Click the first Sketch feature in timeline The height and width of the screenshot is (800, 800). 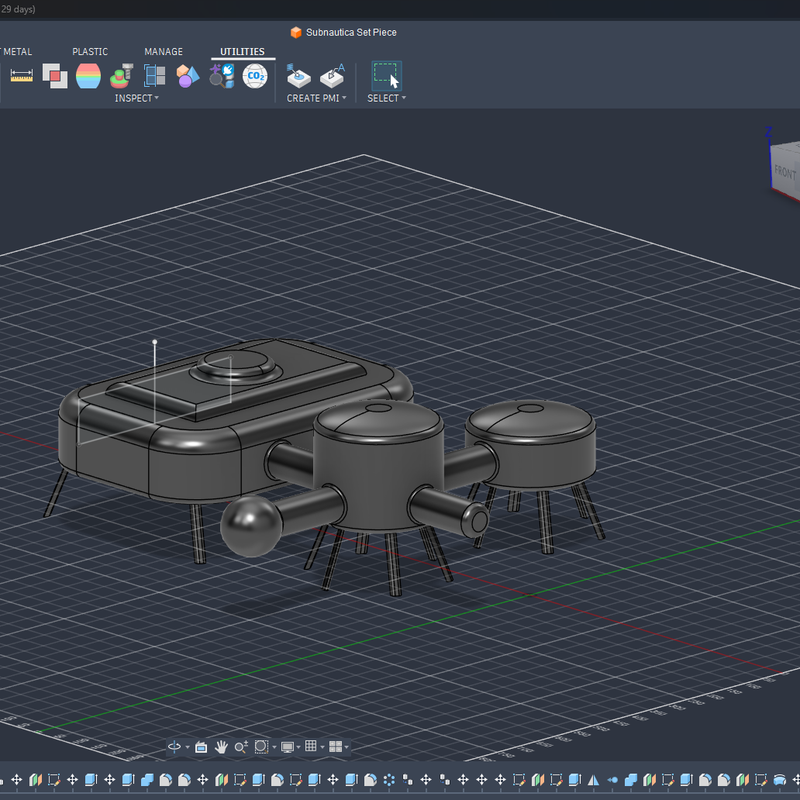click(x=54, y=780)
